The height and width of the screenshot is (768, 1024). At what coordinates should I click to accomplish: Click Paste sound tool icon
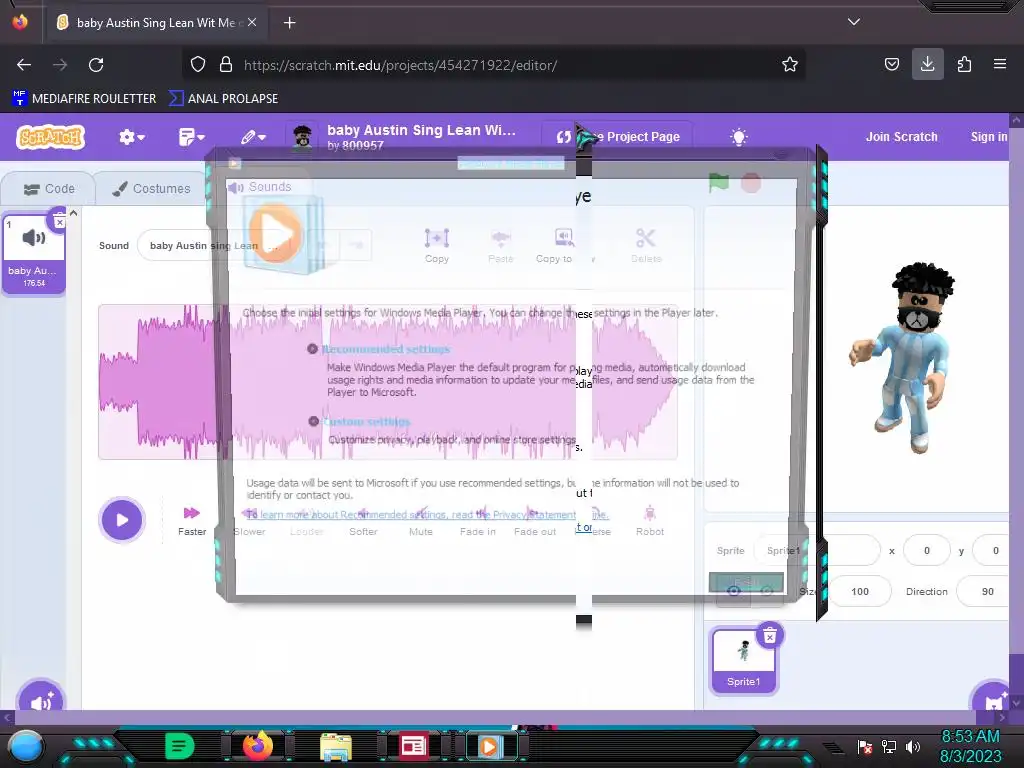501,245
